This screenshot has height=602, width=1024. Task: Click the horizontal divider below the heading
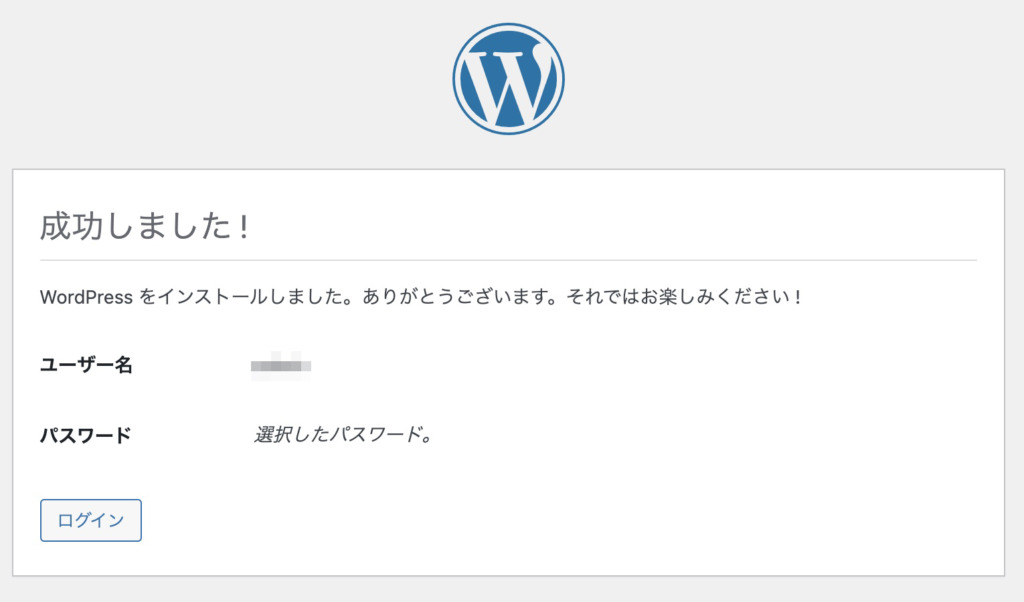508,260
